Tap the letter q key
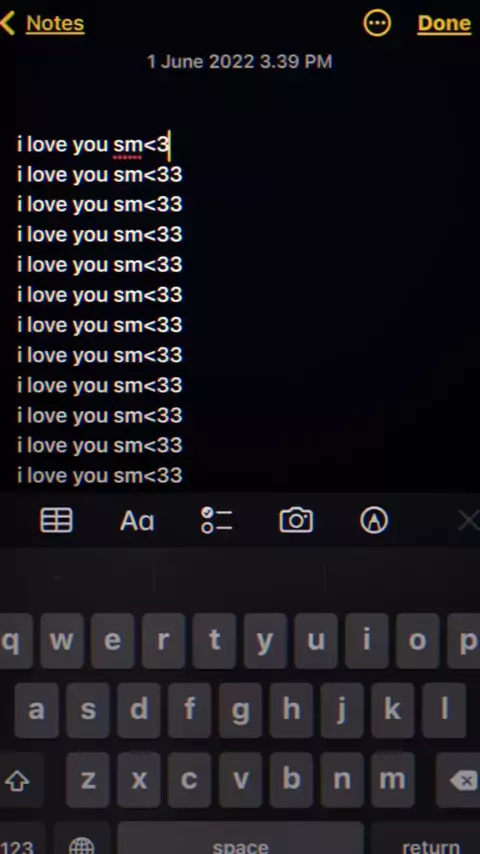 pos(13,641)
